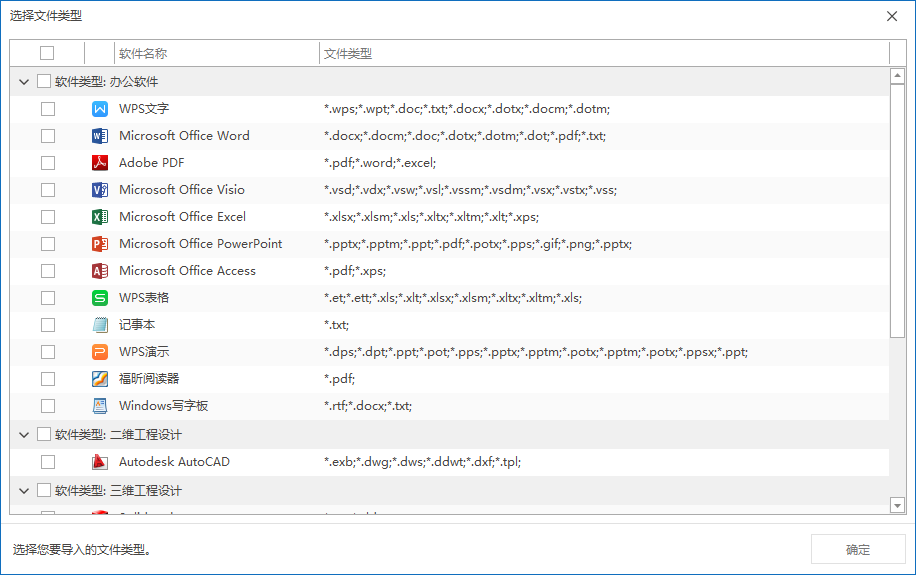Tick the 办公软件 group checkbox
The image size is (916, 575).
tap(44, 81)
